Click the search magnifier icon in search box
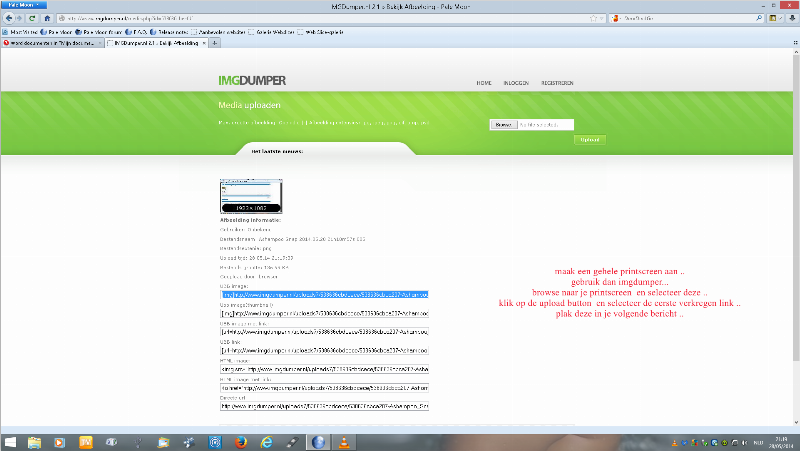This screenshot has height=451, width=800. point(759,18)
